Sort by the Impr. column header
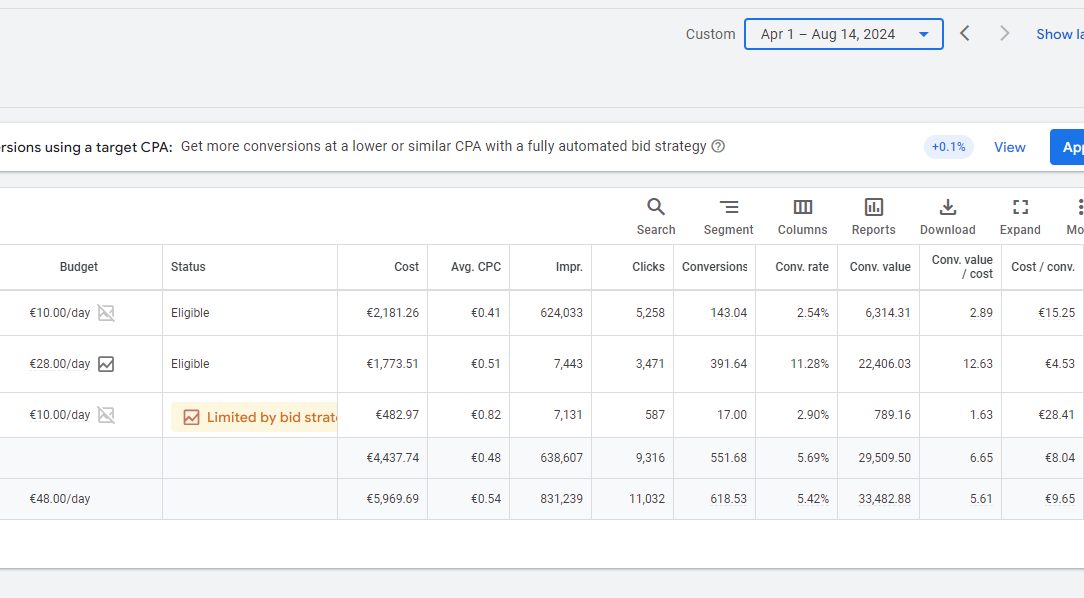Screen dimensions: 1084x598 569,267
